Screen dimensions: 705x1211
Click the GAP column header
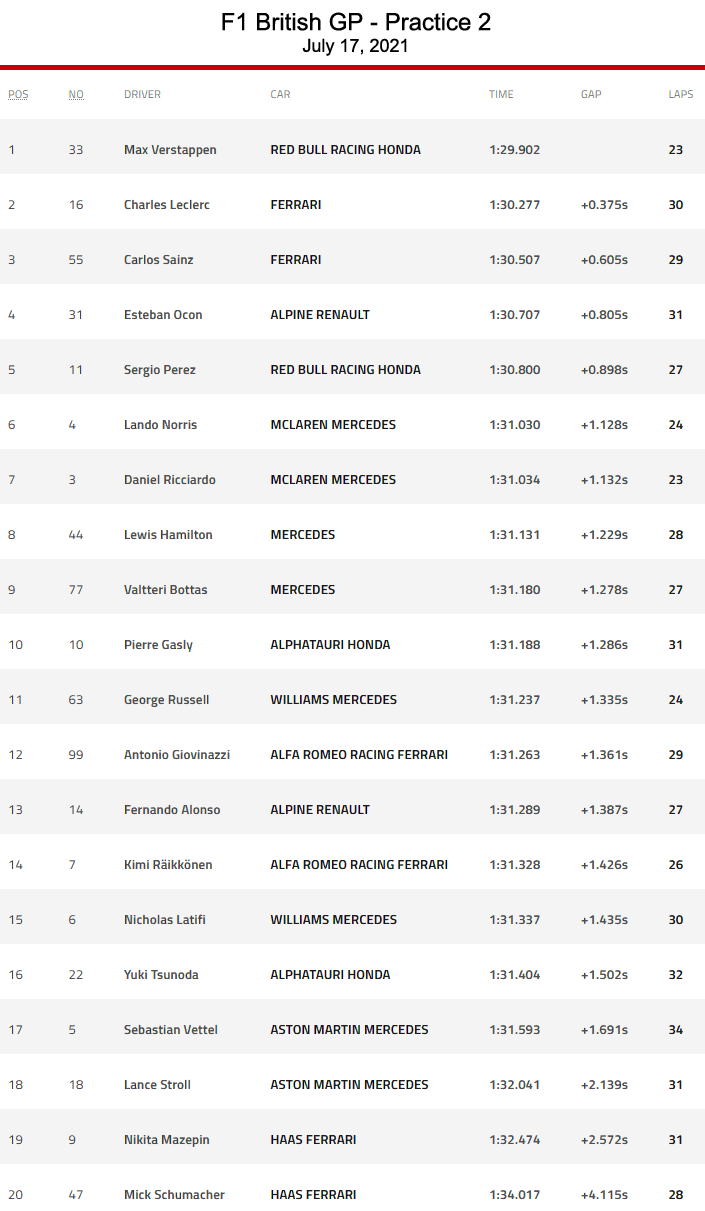point(591,95)
